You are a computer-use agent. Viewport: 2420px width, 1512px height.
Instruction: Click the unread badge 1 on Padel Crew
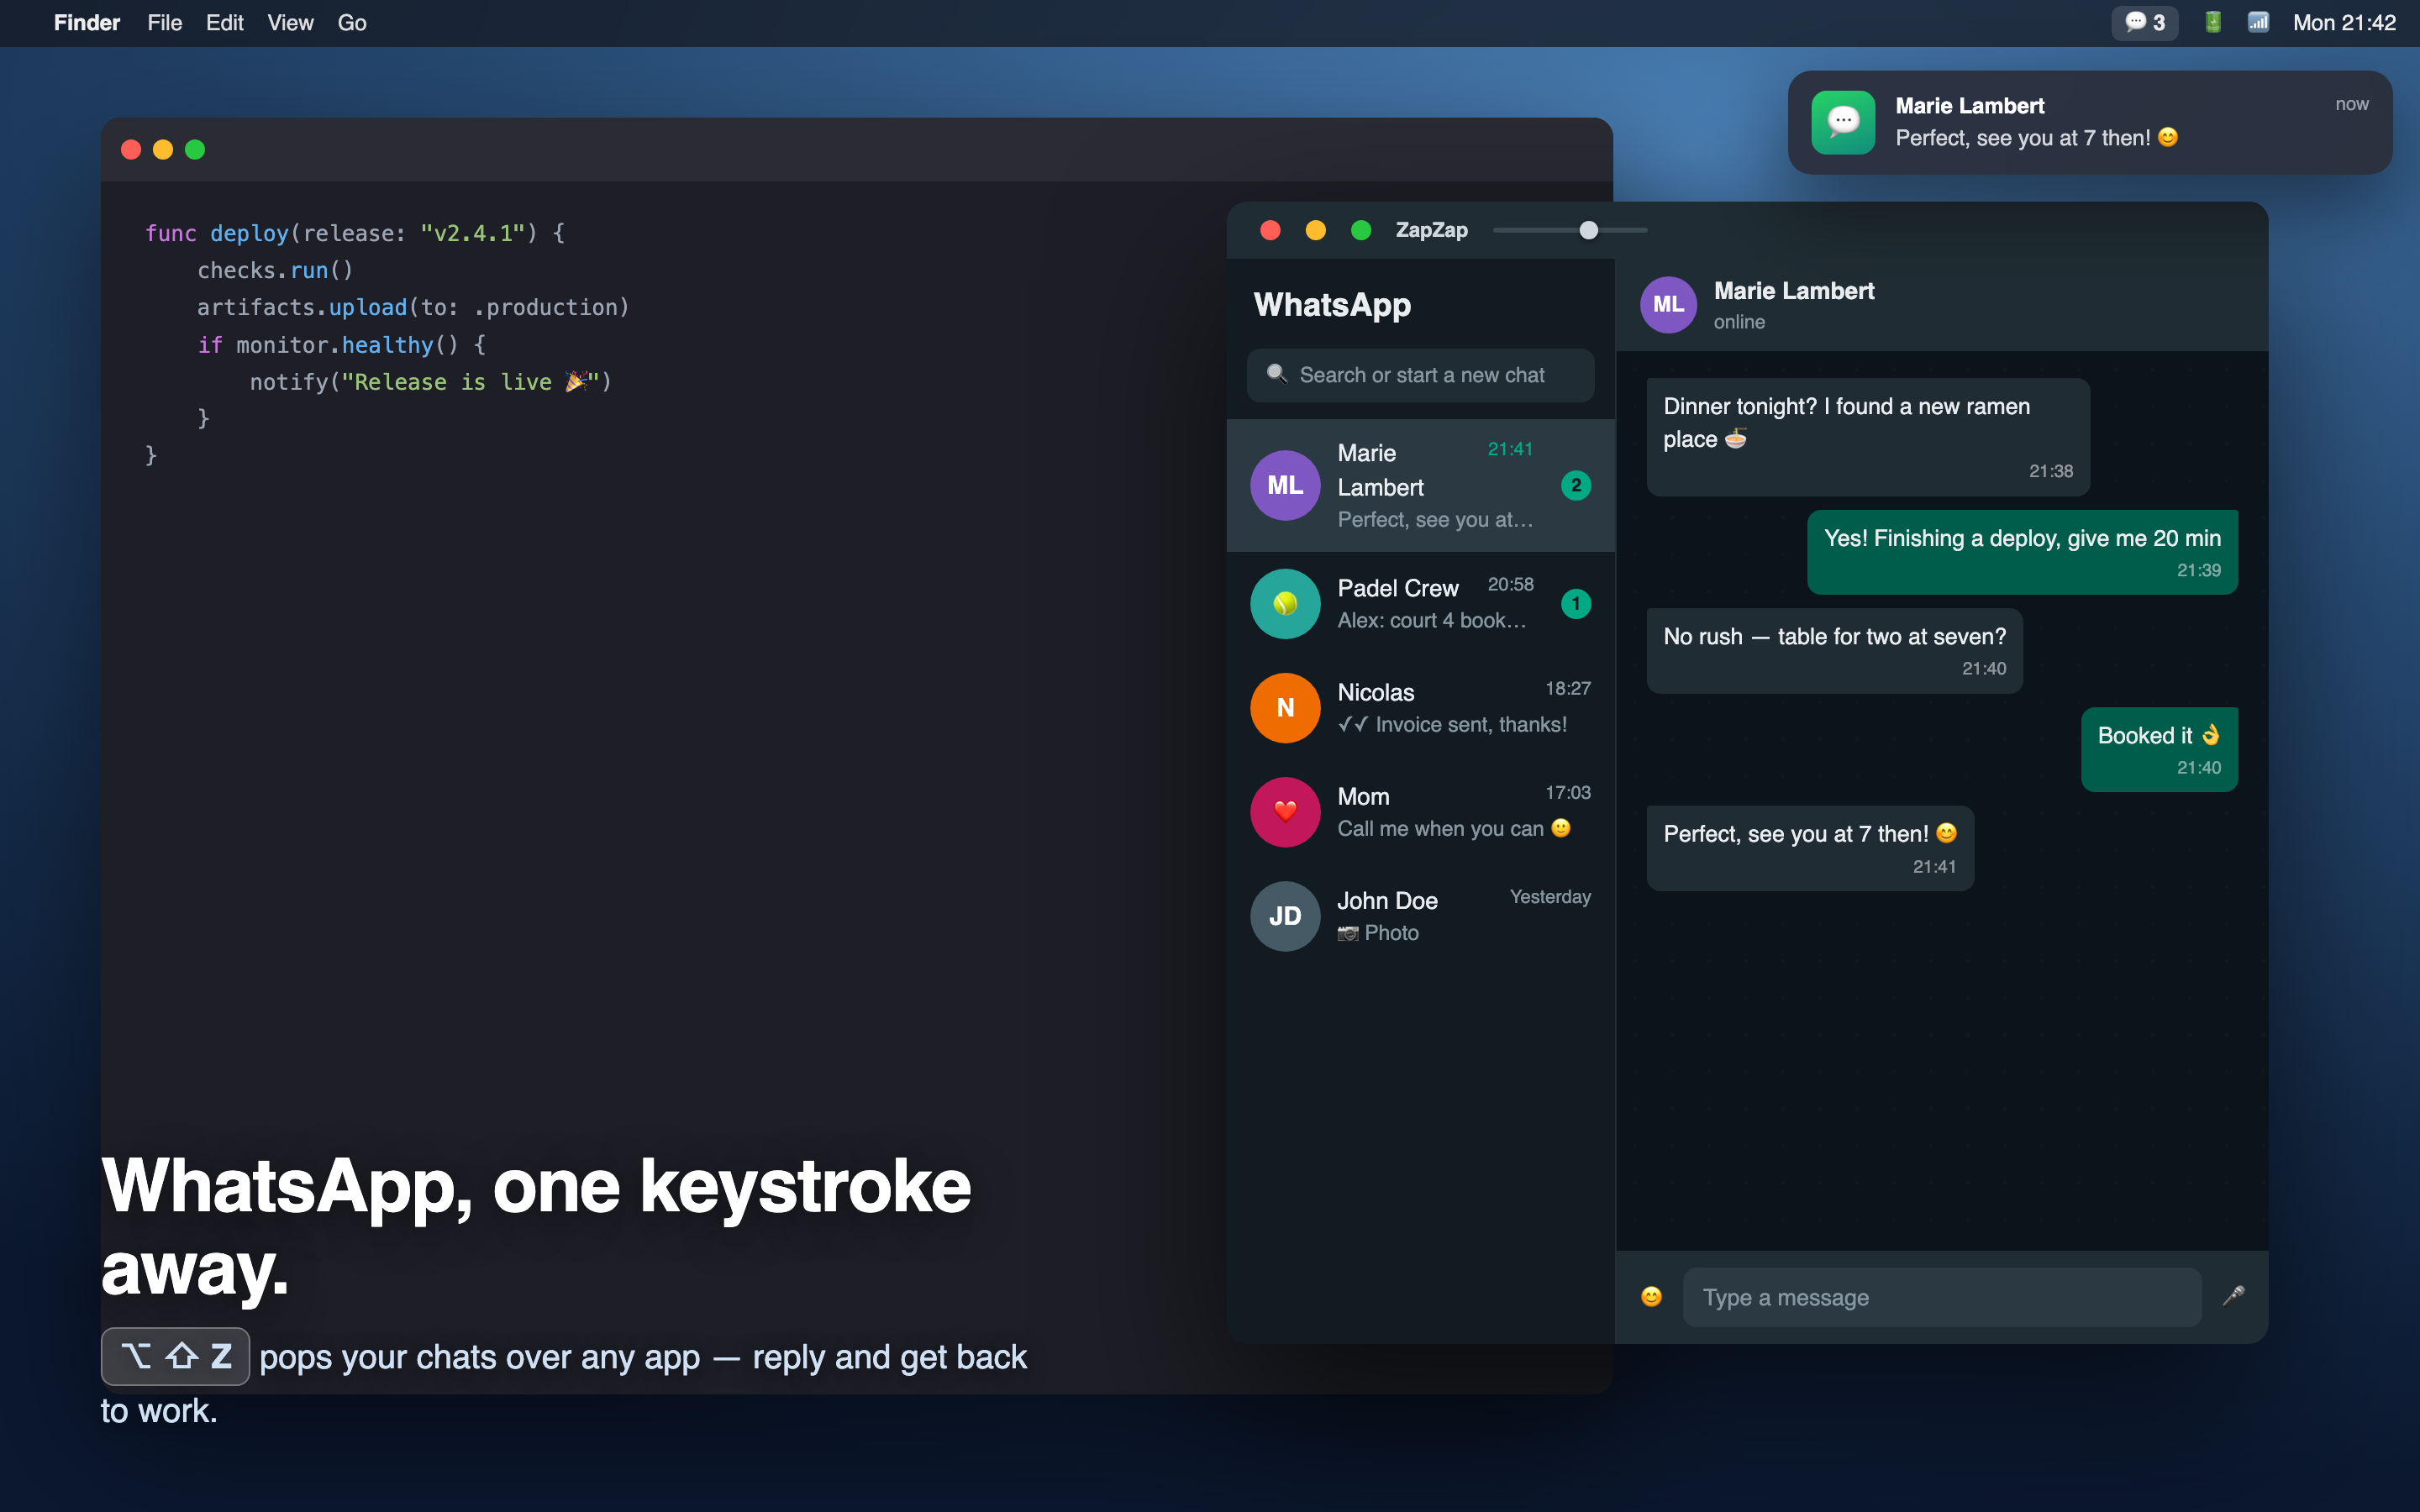click(x=1576, y=603)
